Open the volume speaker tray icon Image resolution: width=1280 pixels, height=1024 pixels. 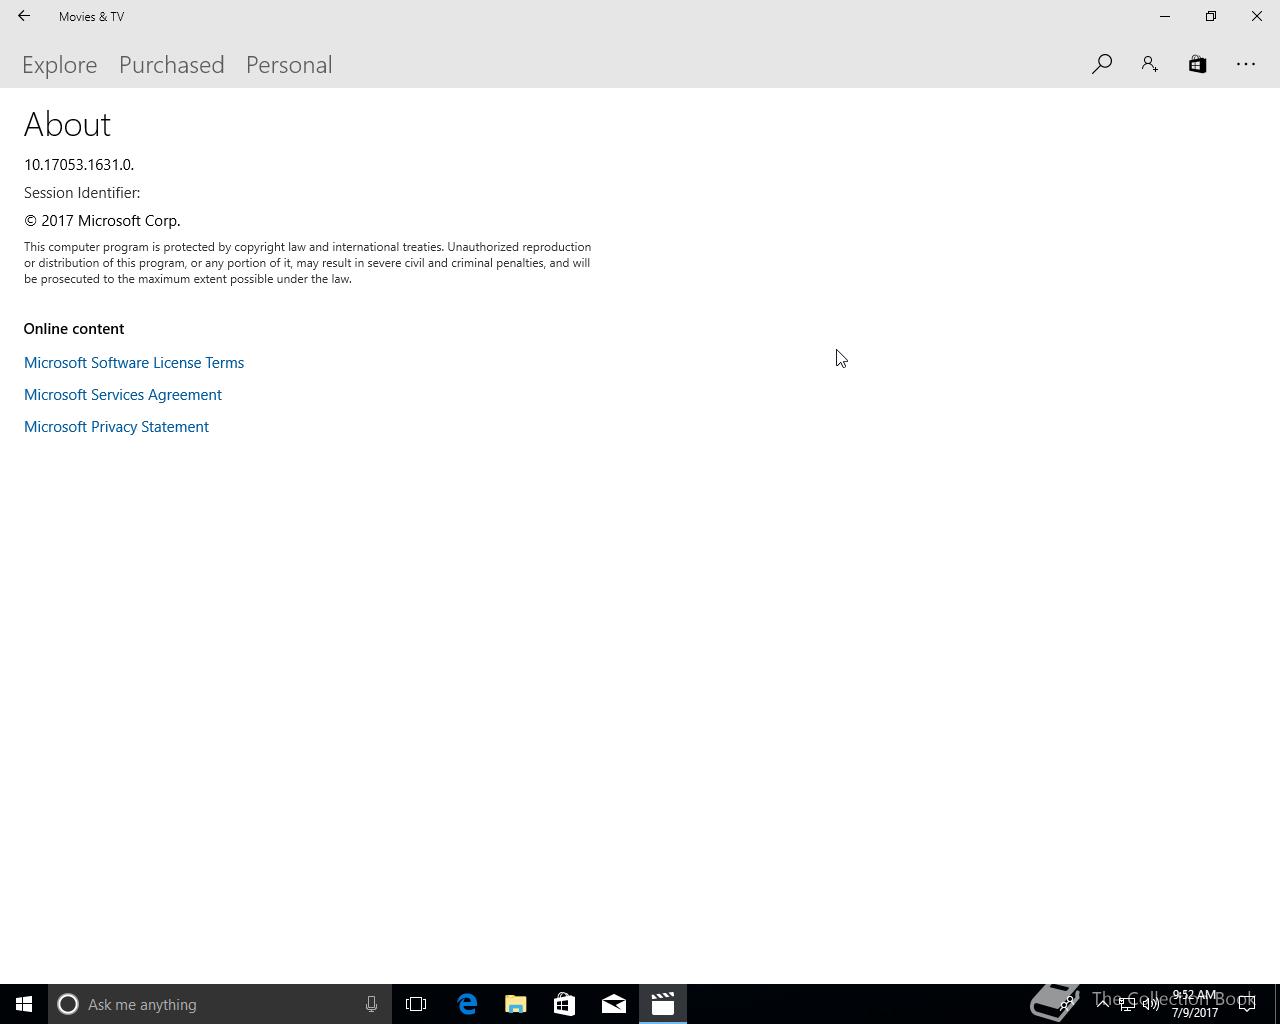click(x=1151, y=1004)
